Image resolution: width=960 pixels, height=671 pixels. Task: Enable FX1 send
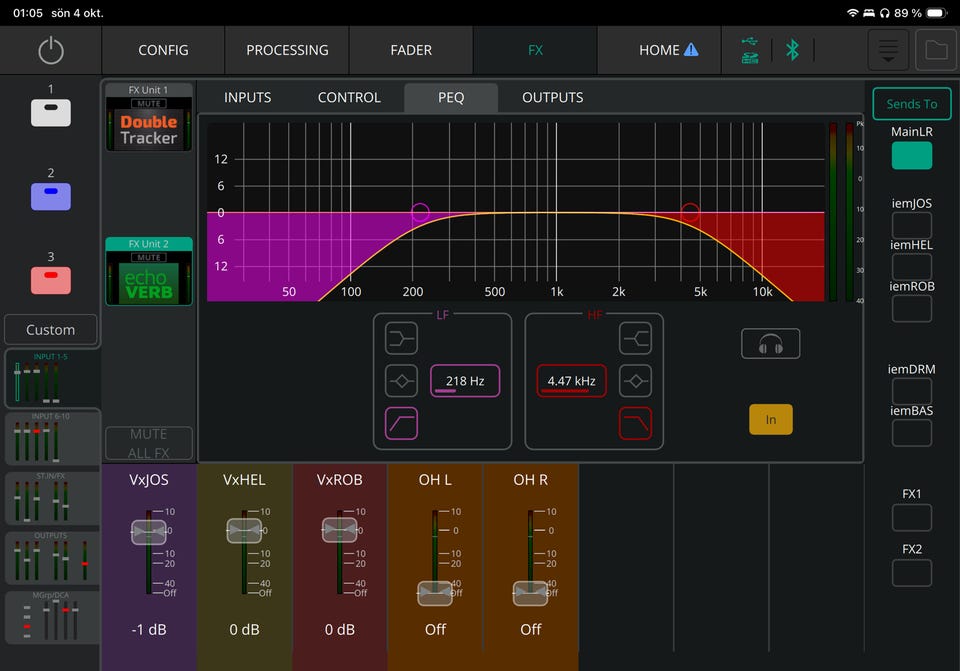point(912,517)
